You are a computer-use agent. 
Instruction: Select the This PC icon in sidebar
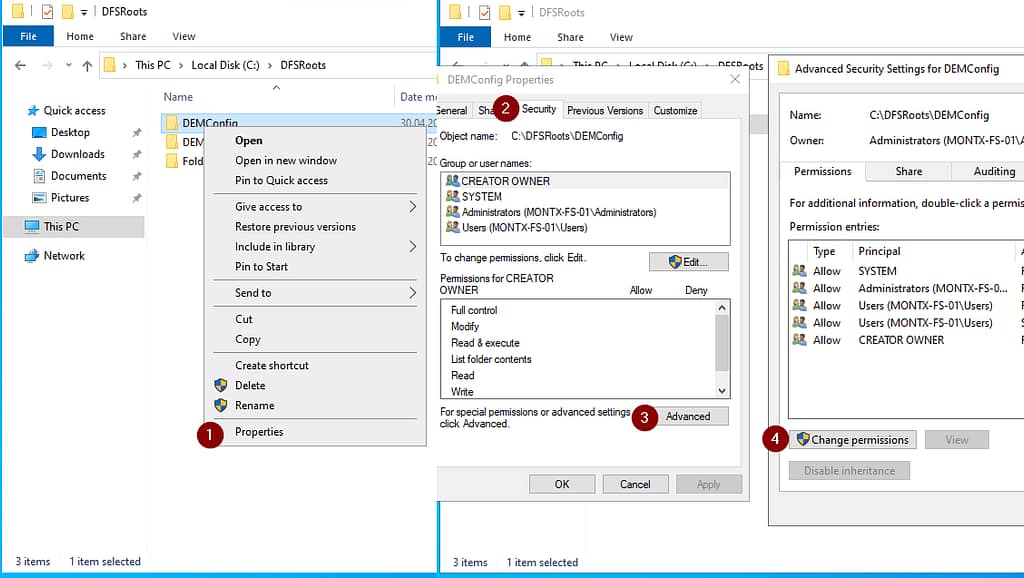tap(32, 227)
